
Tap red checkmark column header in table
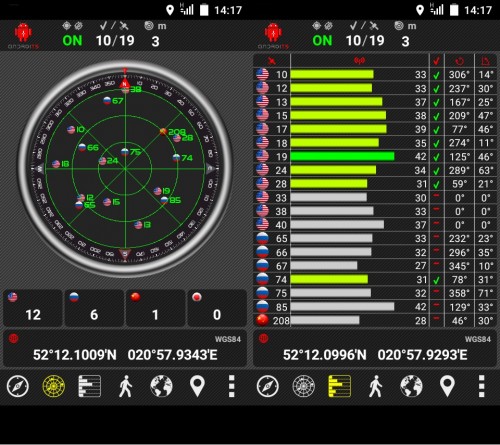436,61
